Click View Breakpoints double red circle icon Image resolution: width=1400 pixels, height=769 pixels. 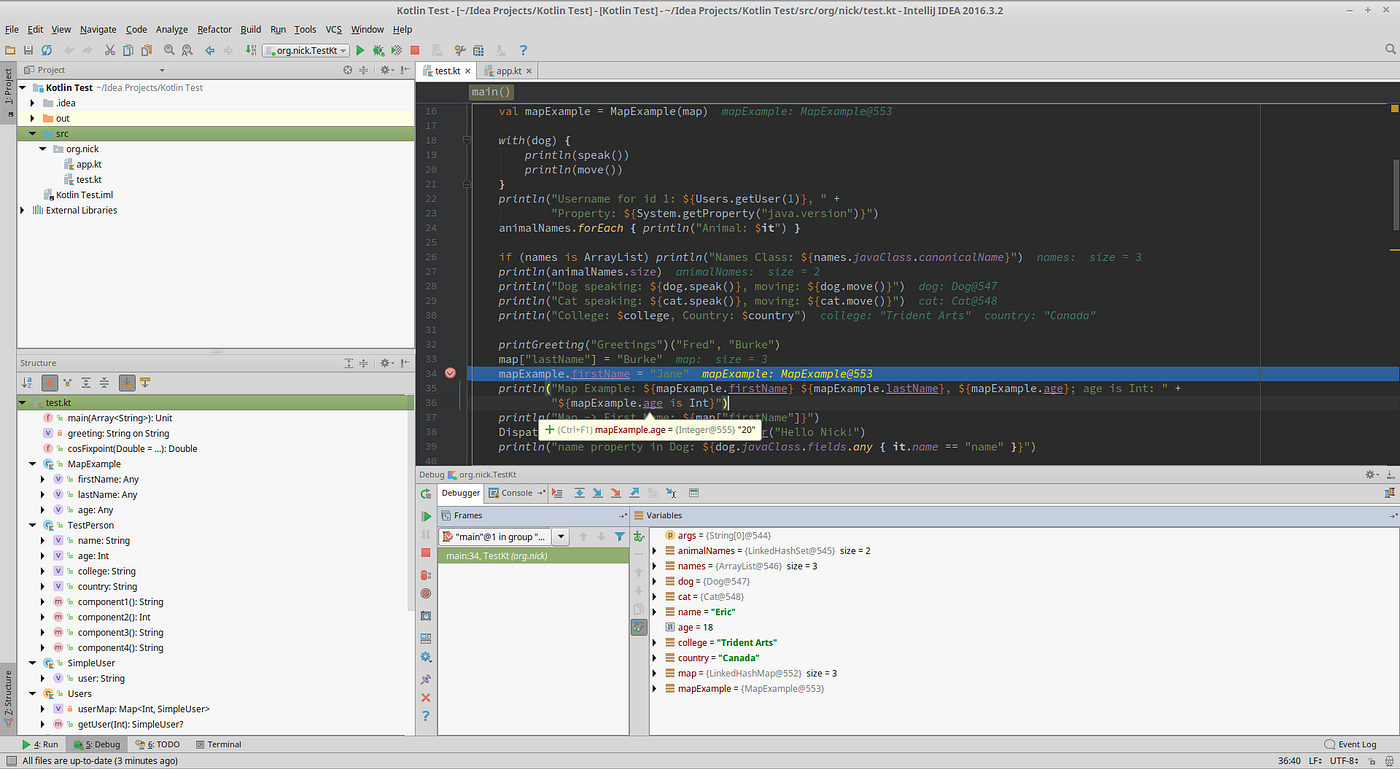pyautogui.click(x=426, y=575)
